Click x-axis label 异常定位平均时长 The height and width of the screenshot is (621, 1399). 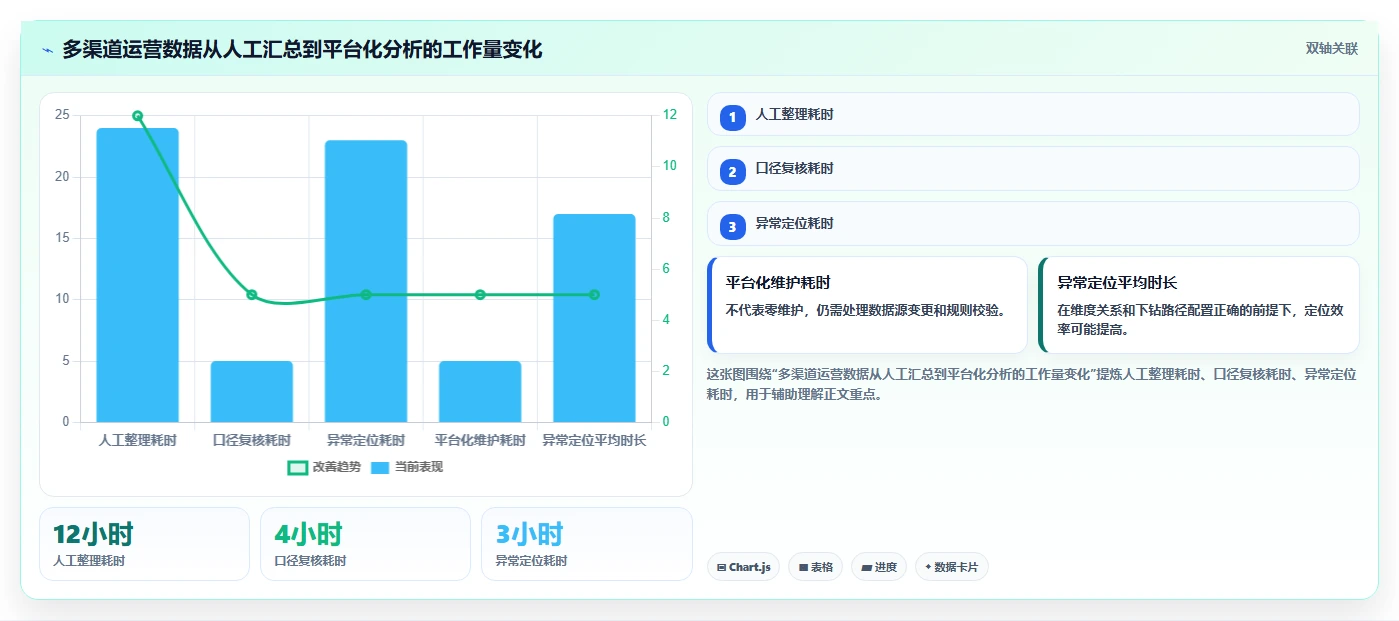point(594,440)
